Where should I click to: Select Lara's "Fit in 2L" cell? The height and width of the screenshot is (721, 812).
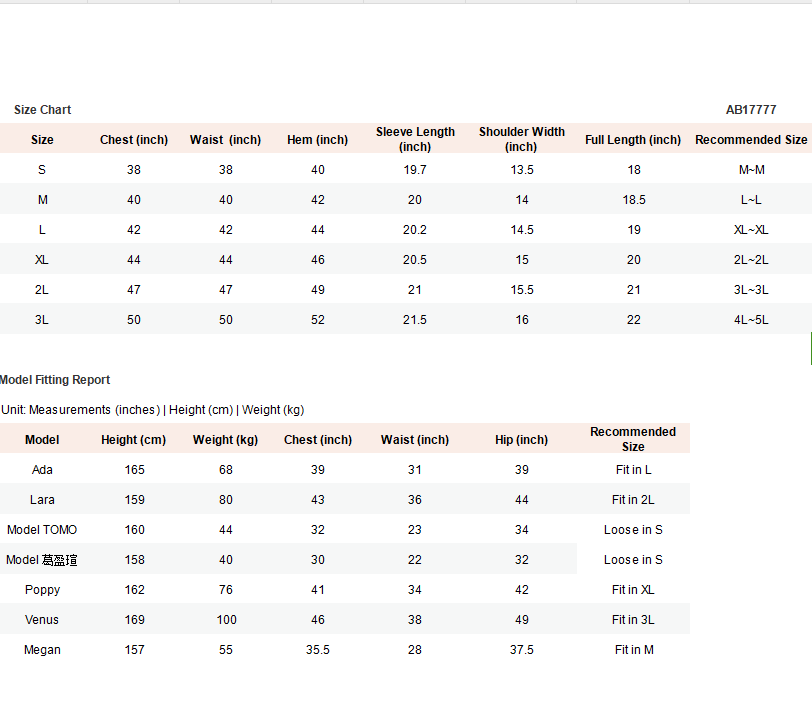click(633, 500)
